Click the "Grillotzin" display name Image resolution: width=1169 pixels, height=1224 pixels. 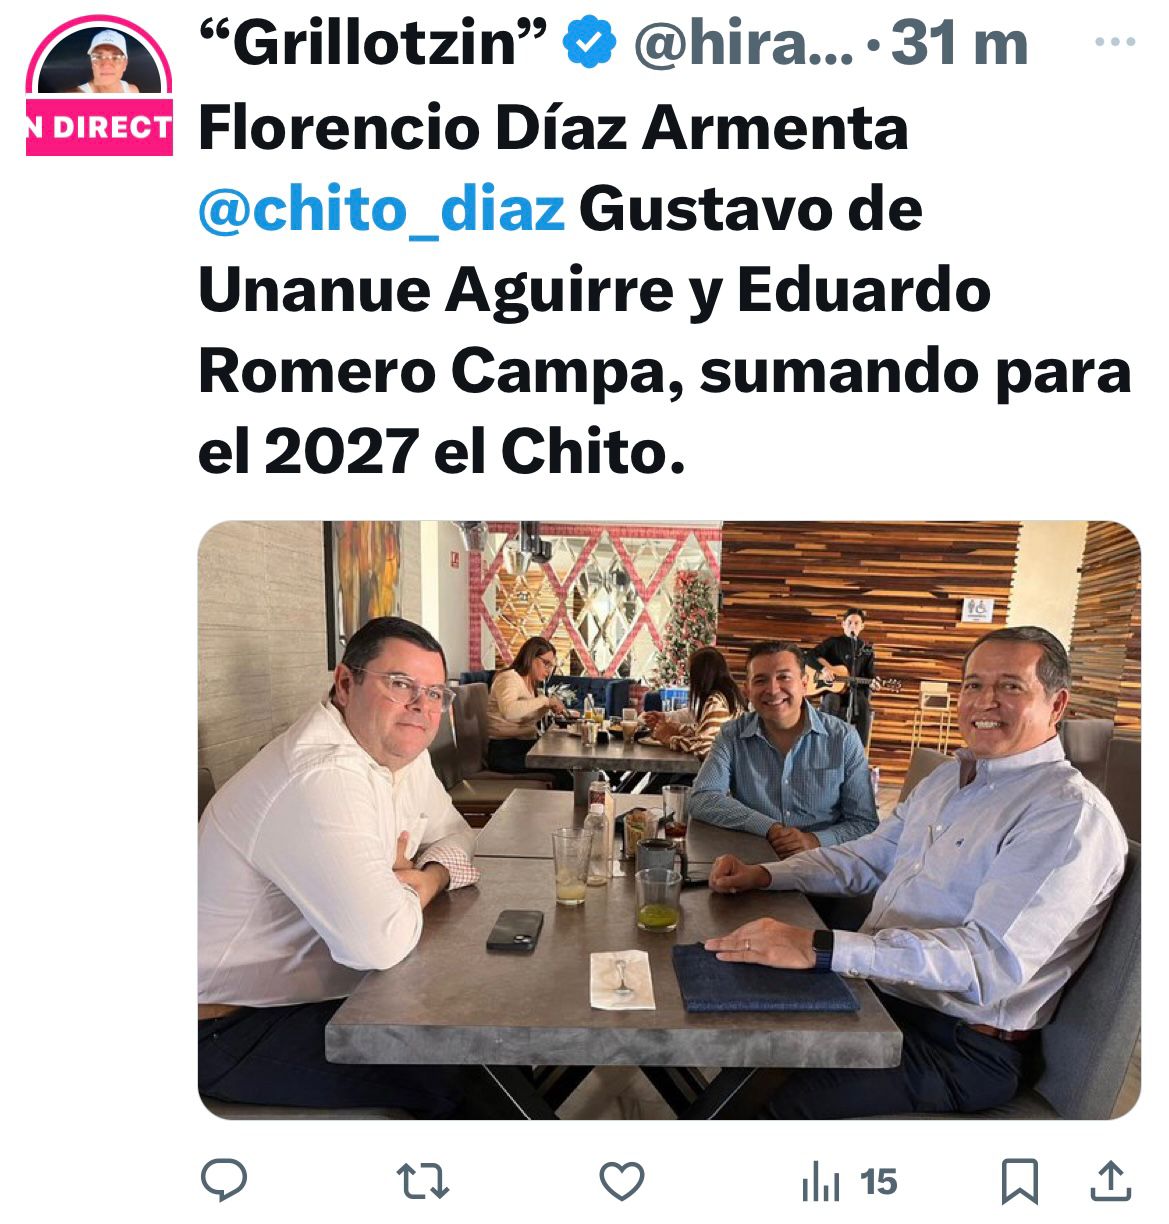tap(373, 45)
